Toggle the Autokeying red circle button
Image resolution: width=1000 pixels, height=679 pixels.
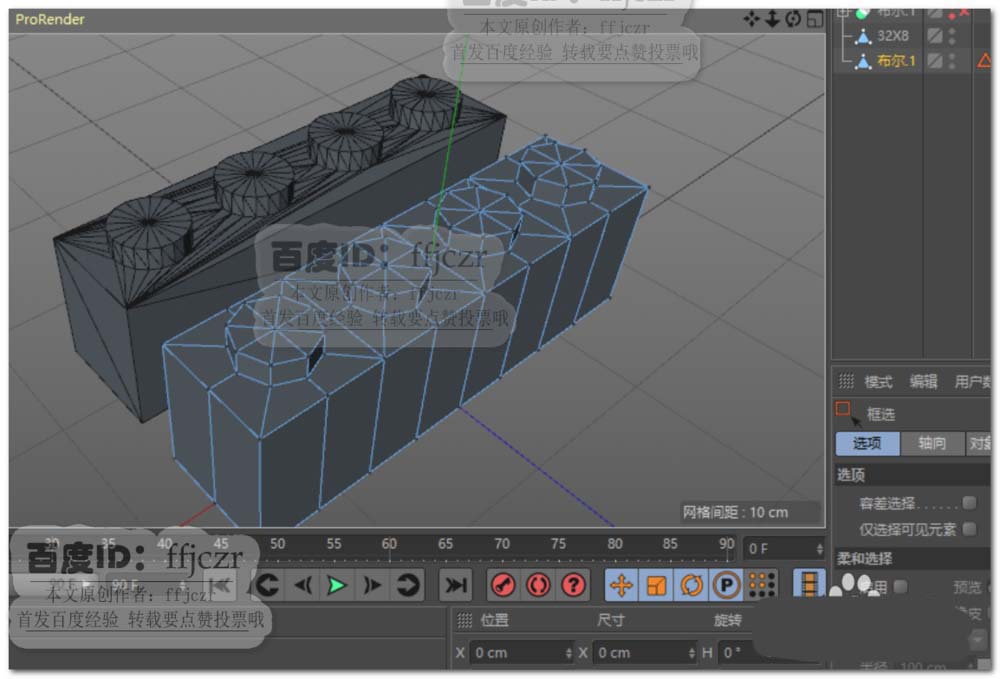(538, 585)
